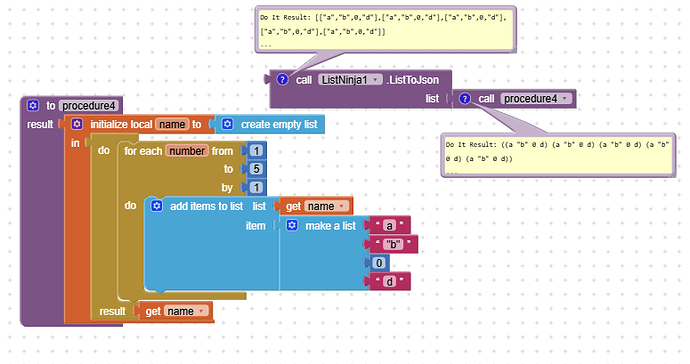Select the 'for each' loop block
690x364 pixels.
[x=143, y=151]
